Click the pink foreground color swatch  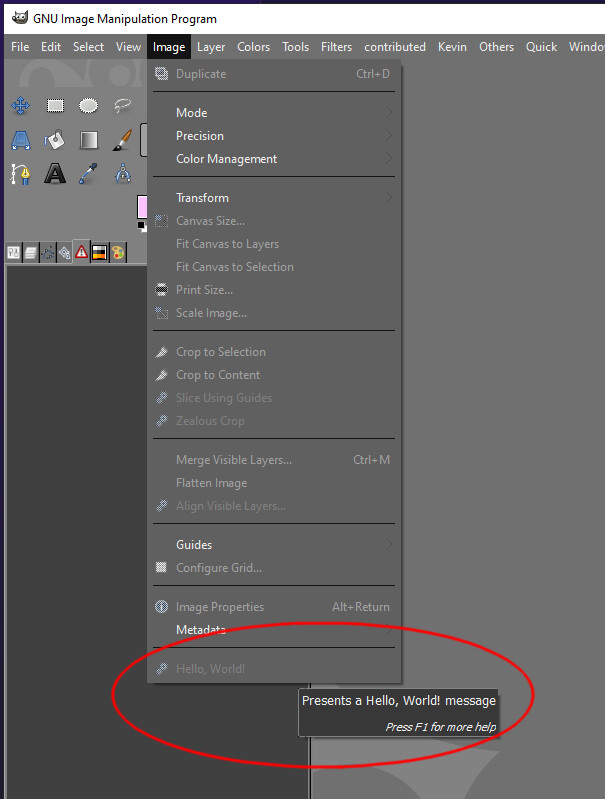[142, 207]
